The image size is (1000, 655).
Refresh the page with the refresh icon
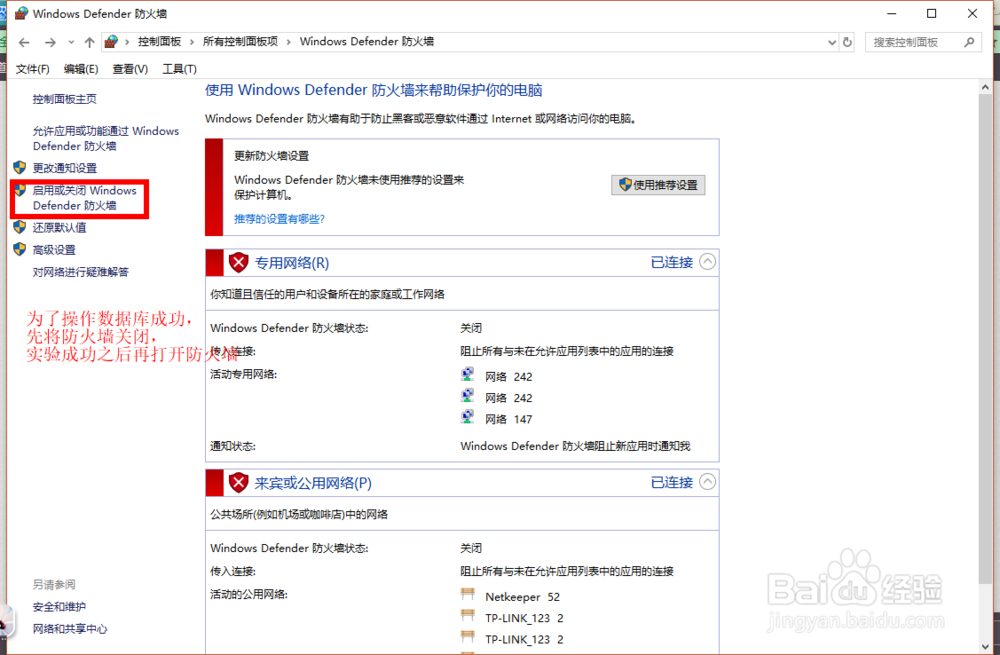click(x=847, y=42)
